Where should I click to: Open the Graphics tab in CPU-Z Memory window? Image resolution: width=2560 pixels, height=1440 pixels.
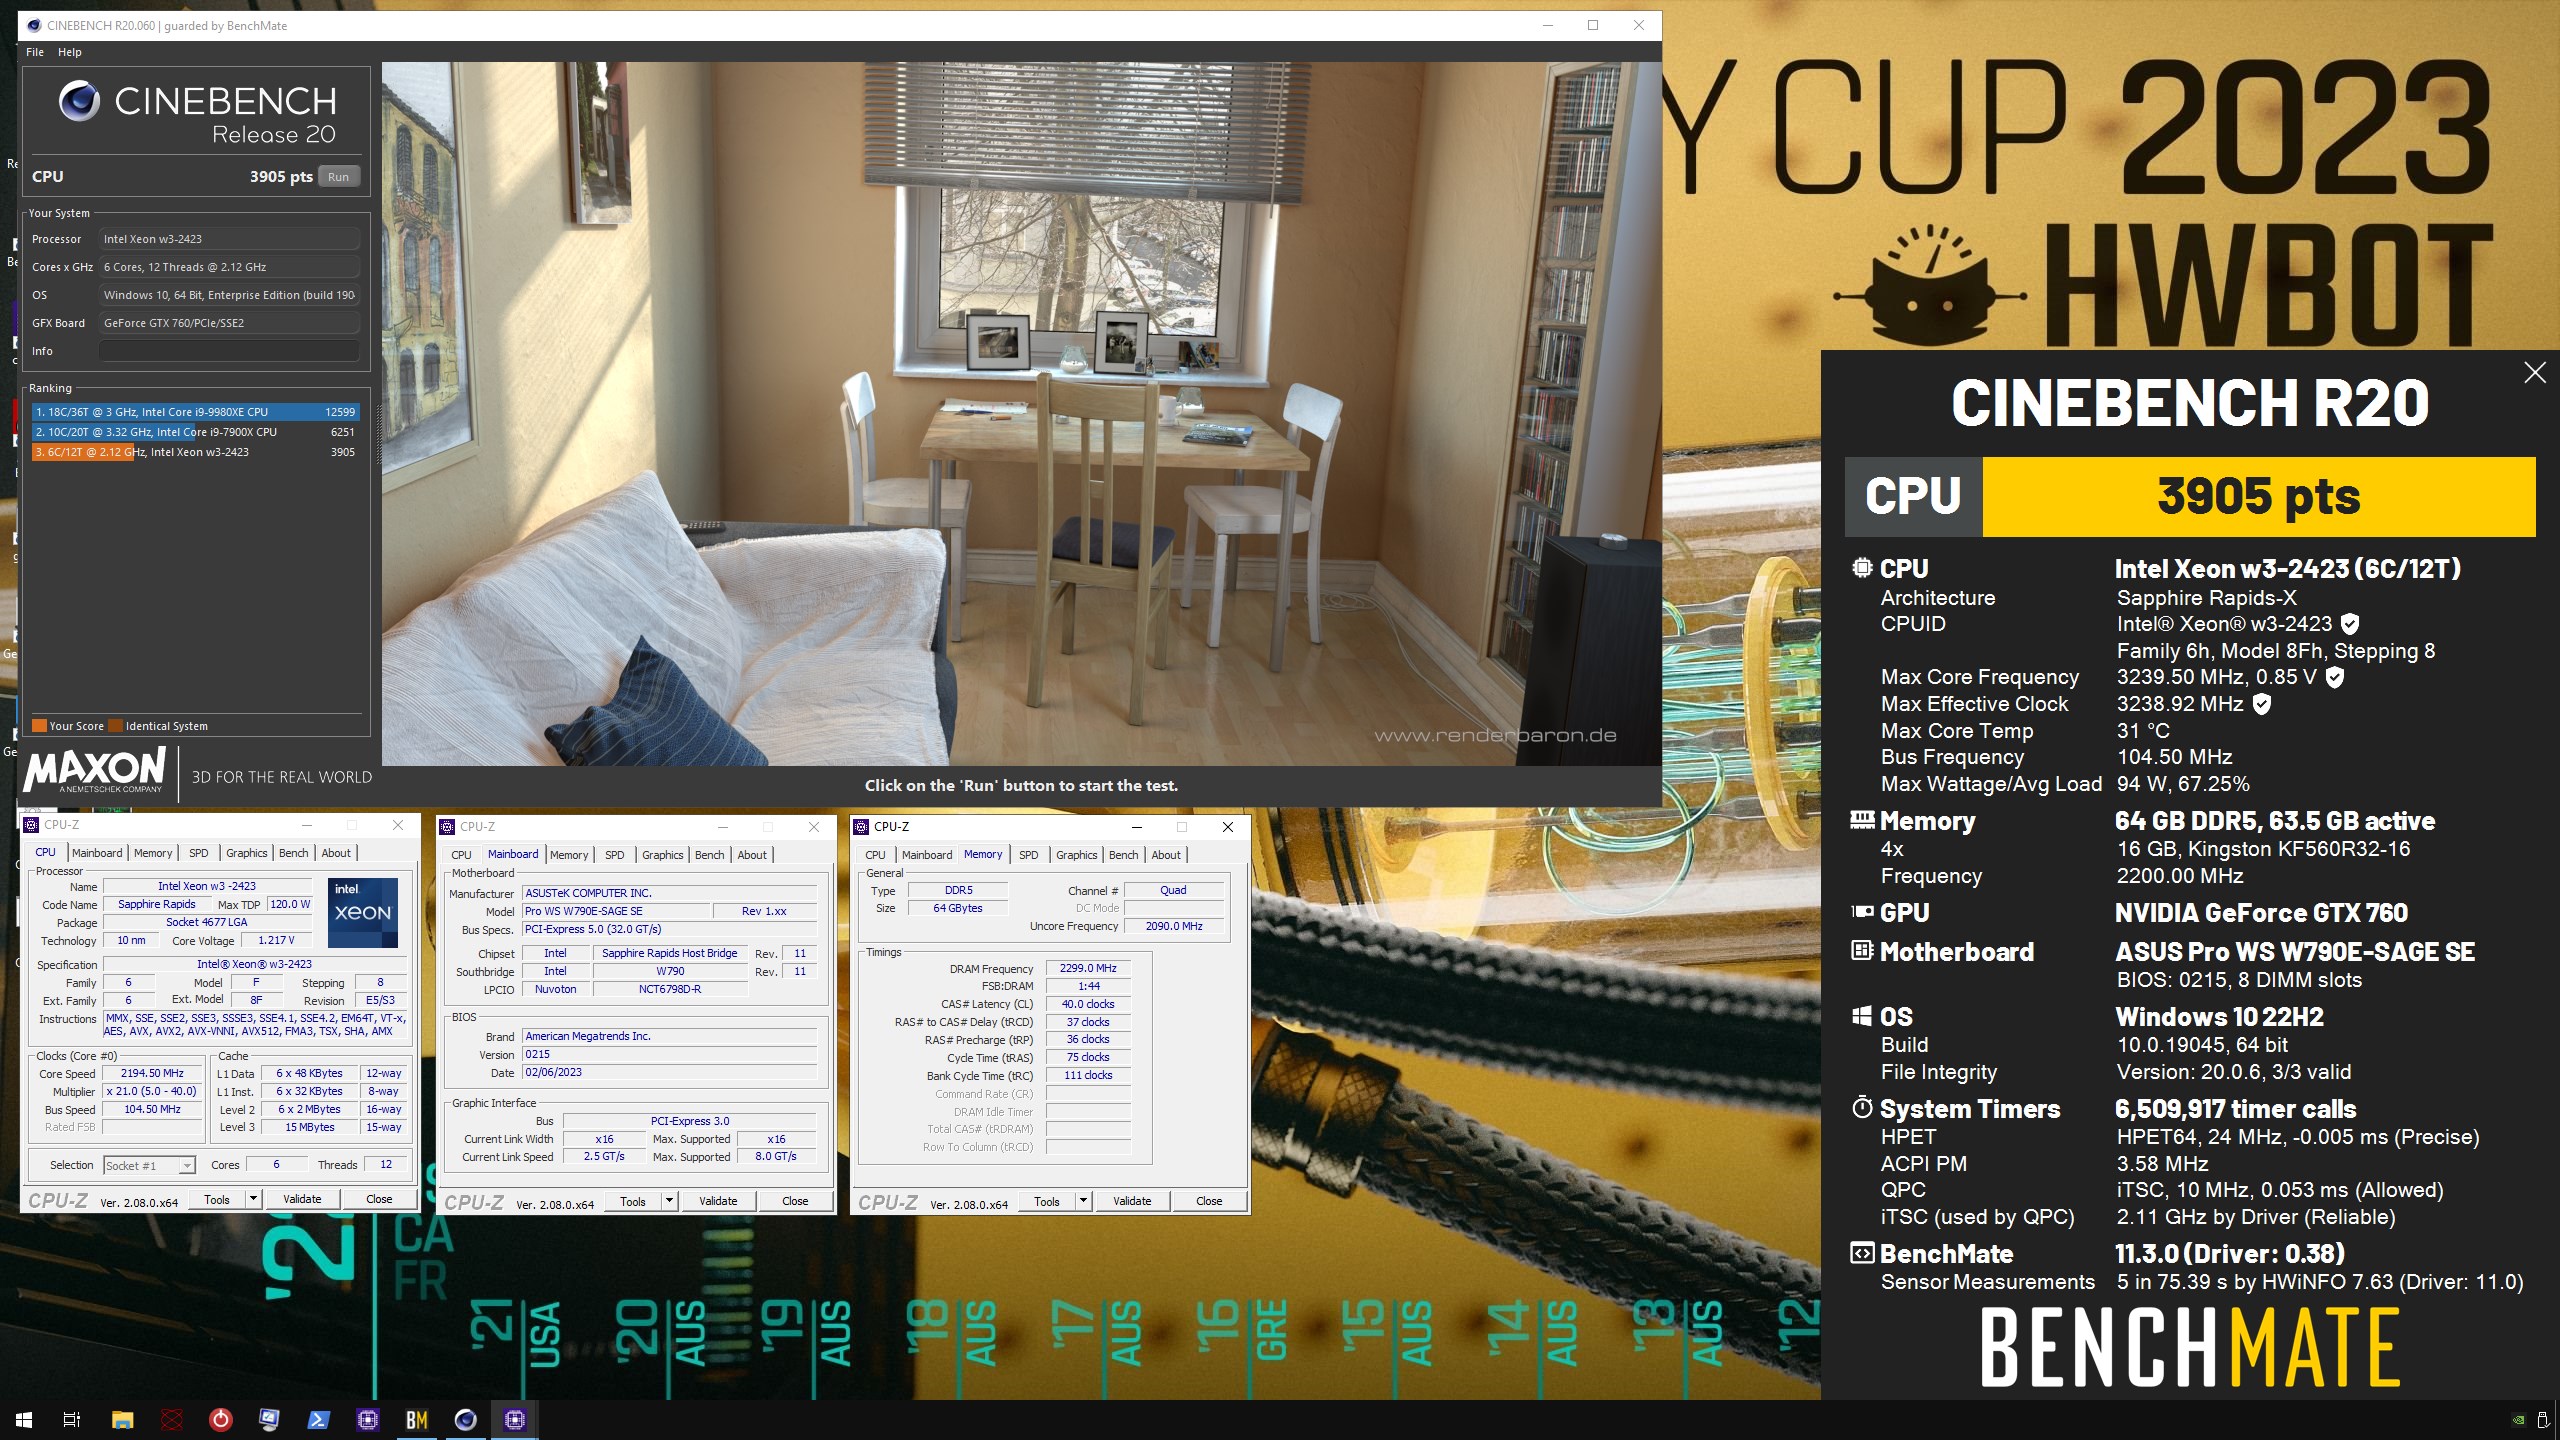(x=1076, y=855)
